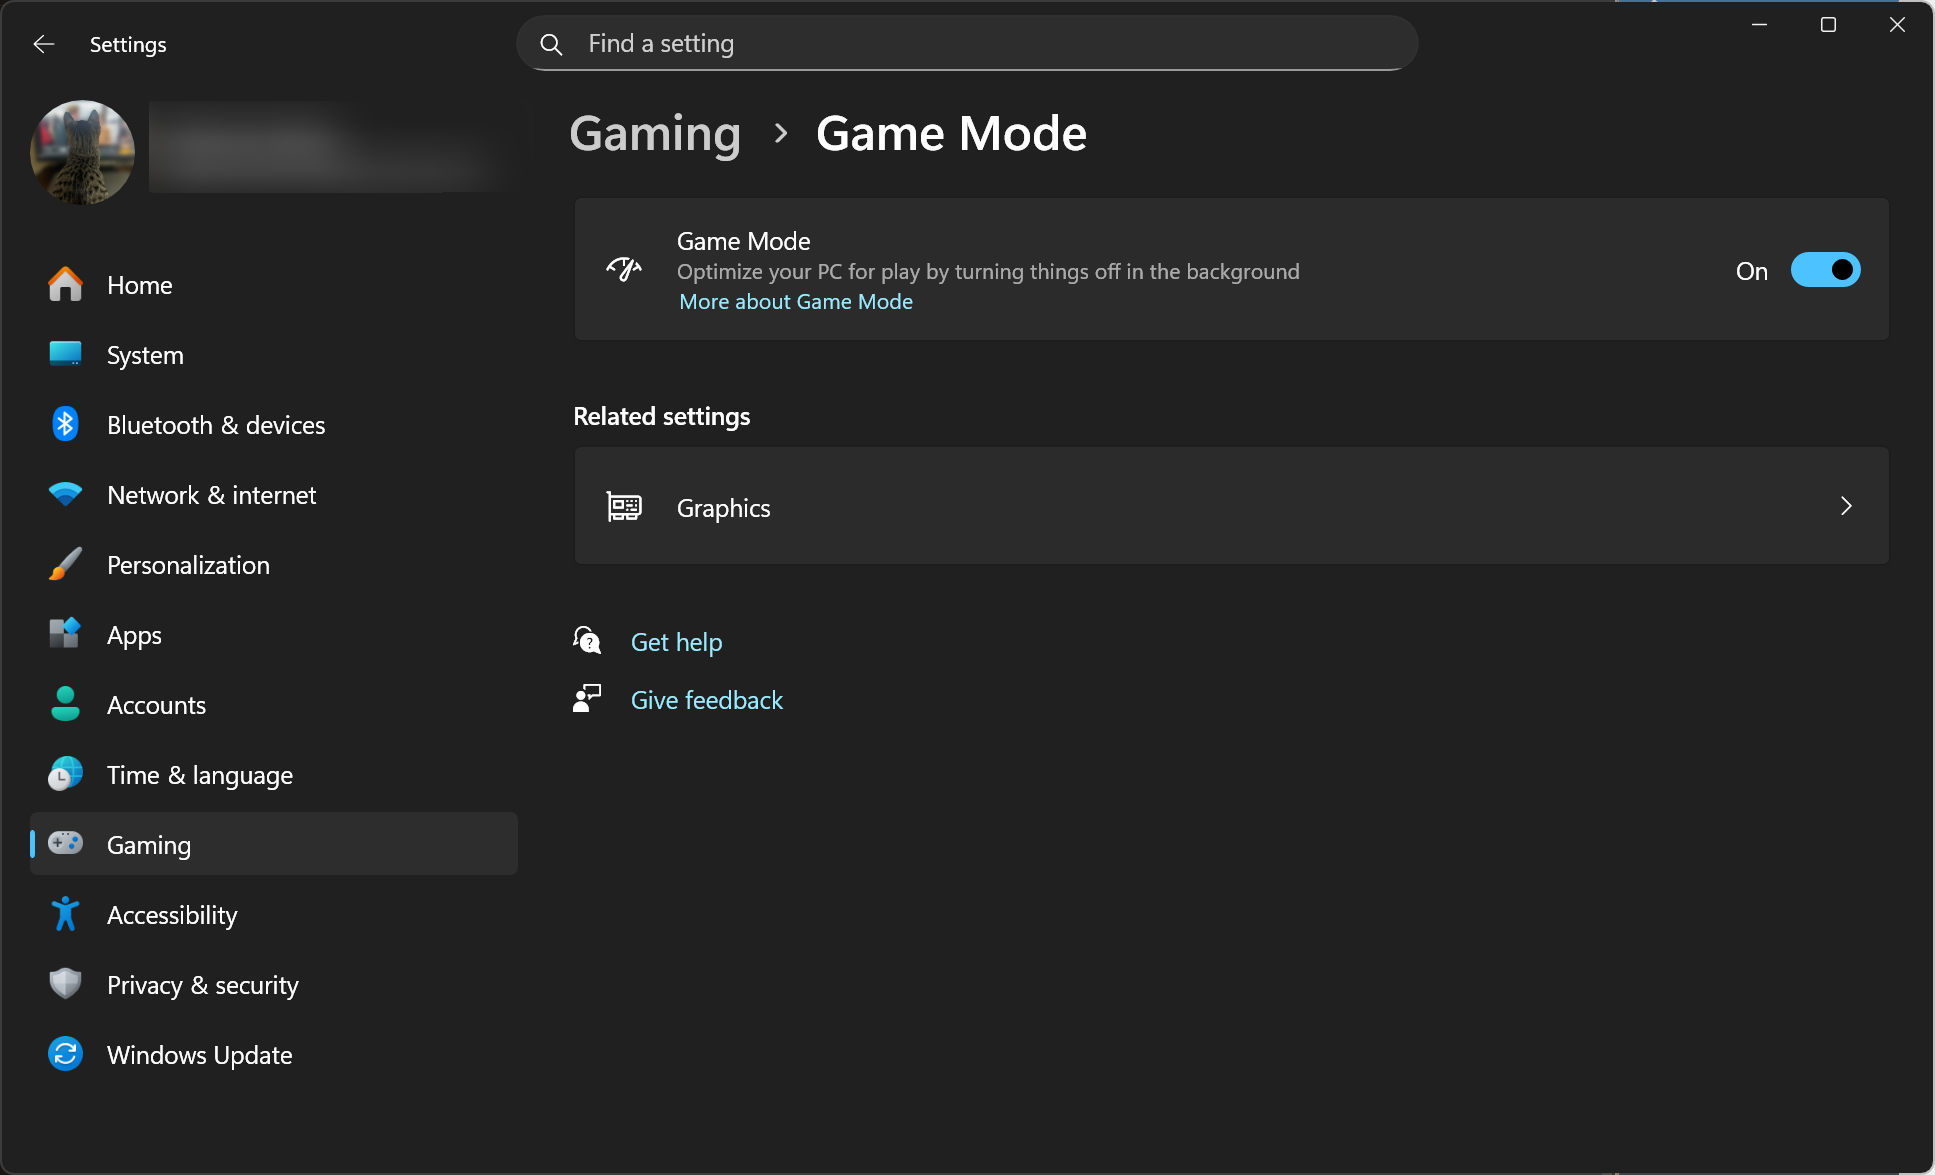Click the Accessibility figure icon
The height and width of the screenshot is (1175, 1935).
65,915
